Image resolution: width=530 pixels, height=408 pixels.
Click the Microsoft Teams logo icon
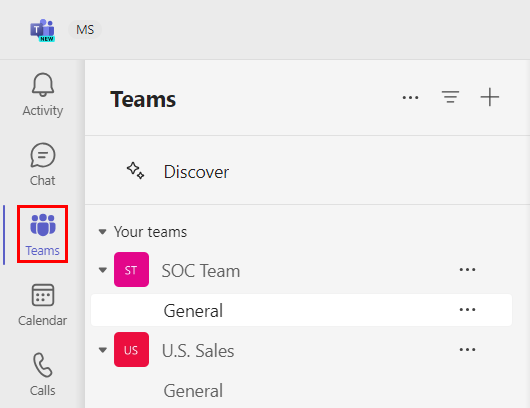click(43, 30)
